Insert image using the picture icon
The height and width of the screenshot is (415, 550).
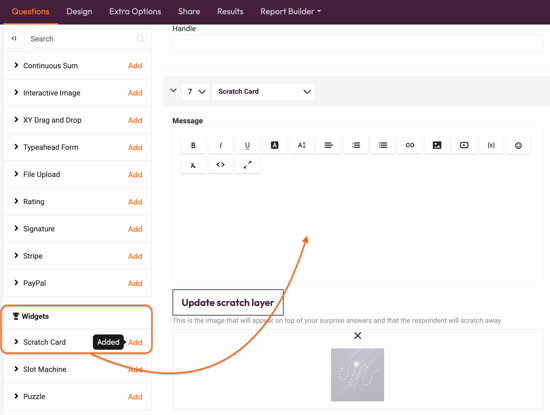(x=437, y=145)
